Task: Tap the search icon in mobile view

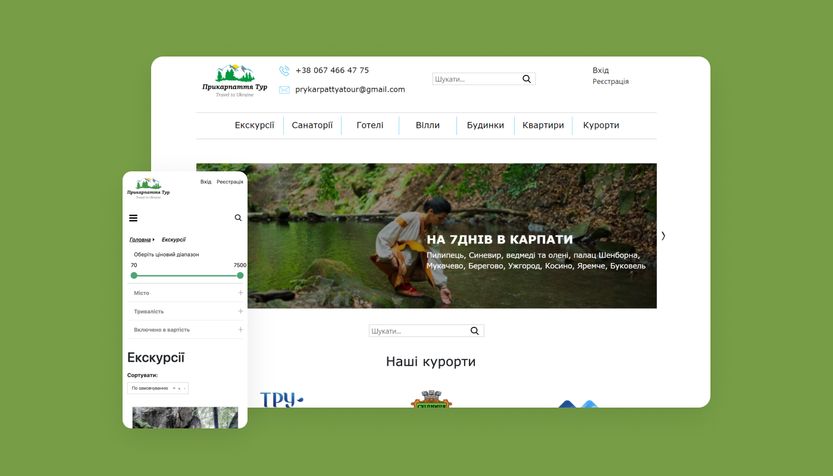Action: coord(238,218)
